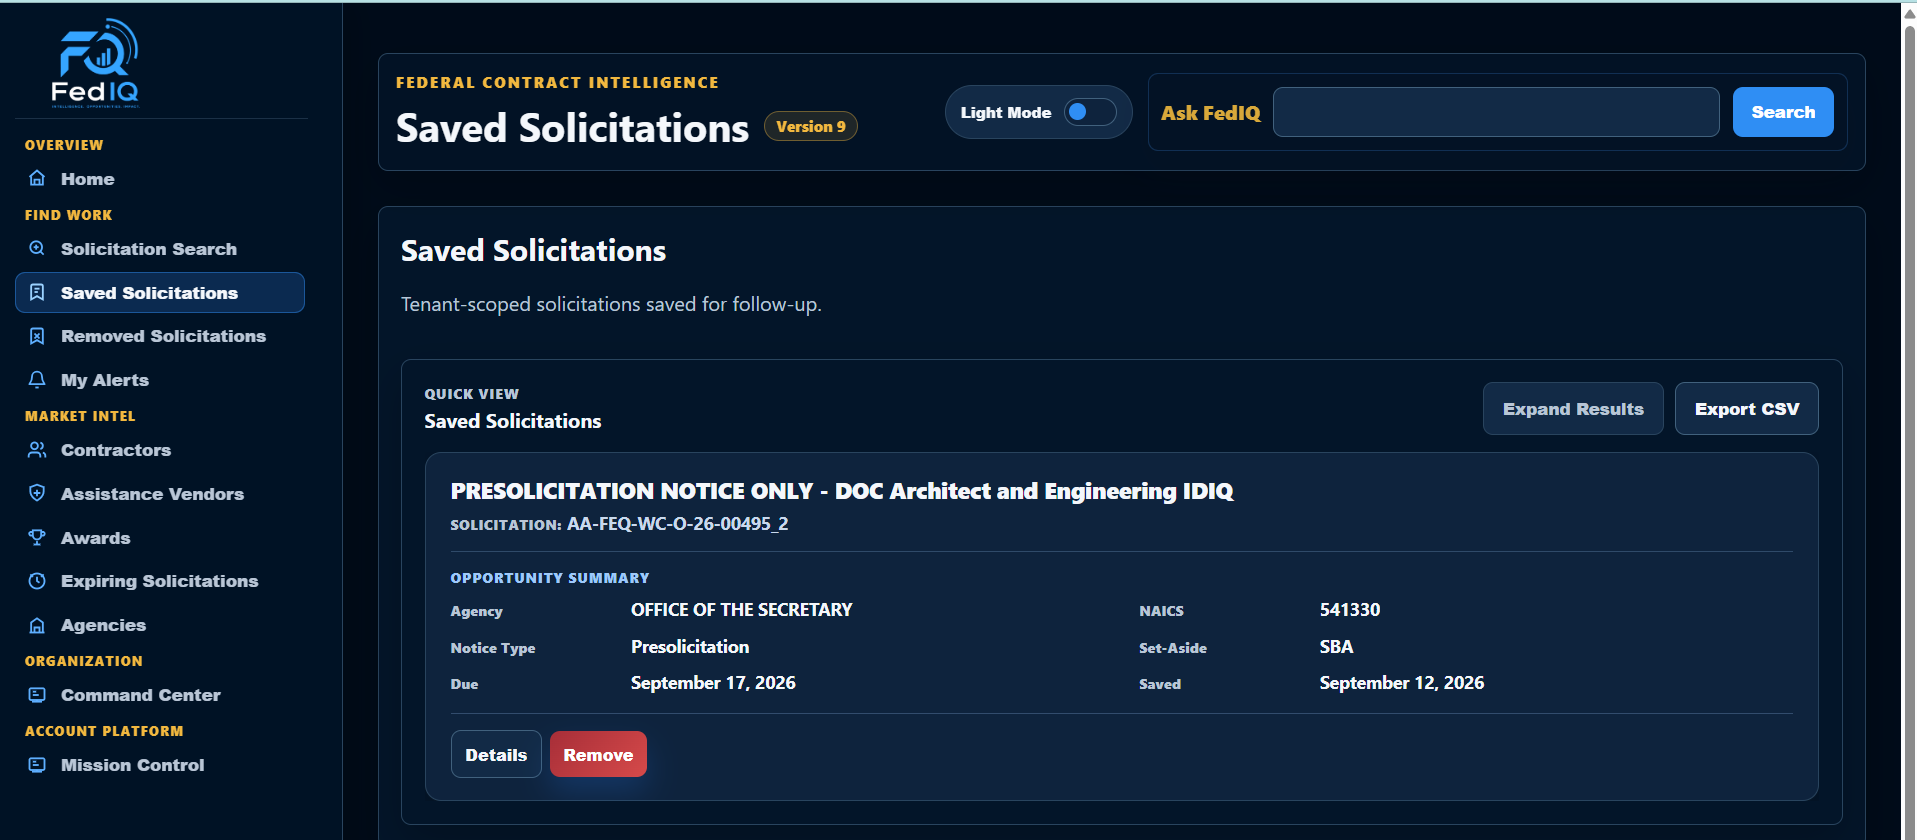
Task: Go to Removed Solicitations page
Action: tap(160, 336)
